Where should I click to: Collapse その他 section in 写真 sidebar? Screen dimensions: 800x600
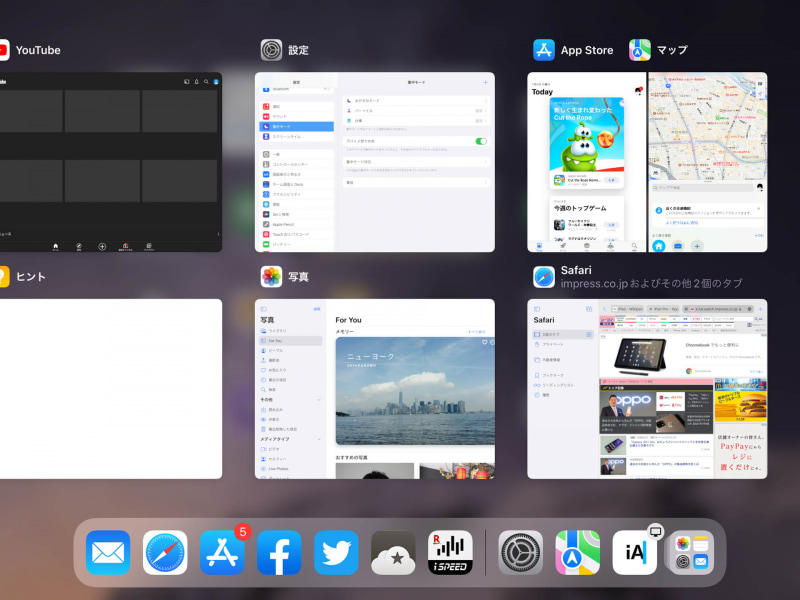(319, 400)
